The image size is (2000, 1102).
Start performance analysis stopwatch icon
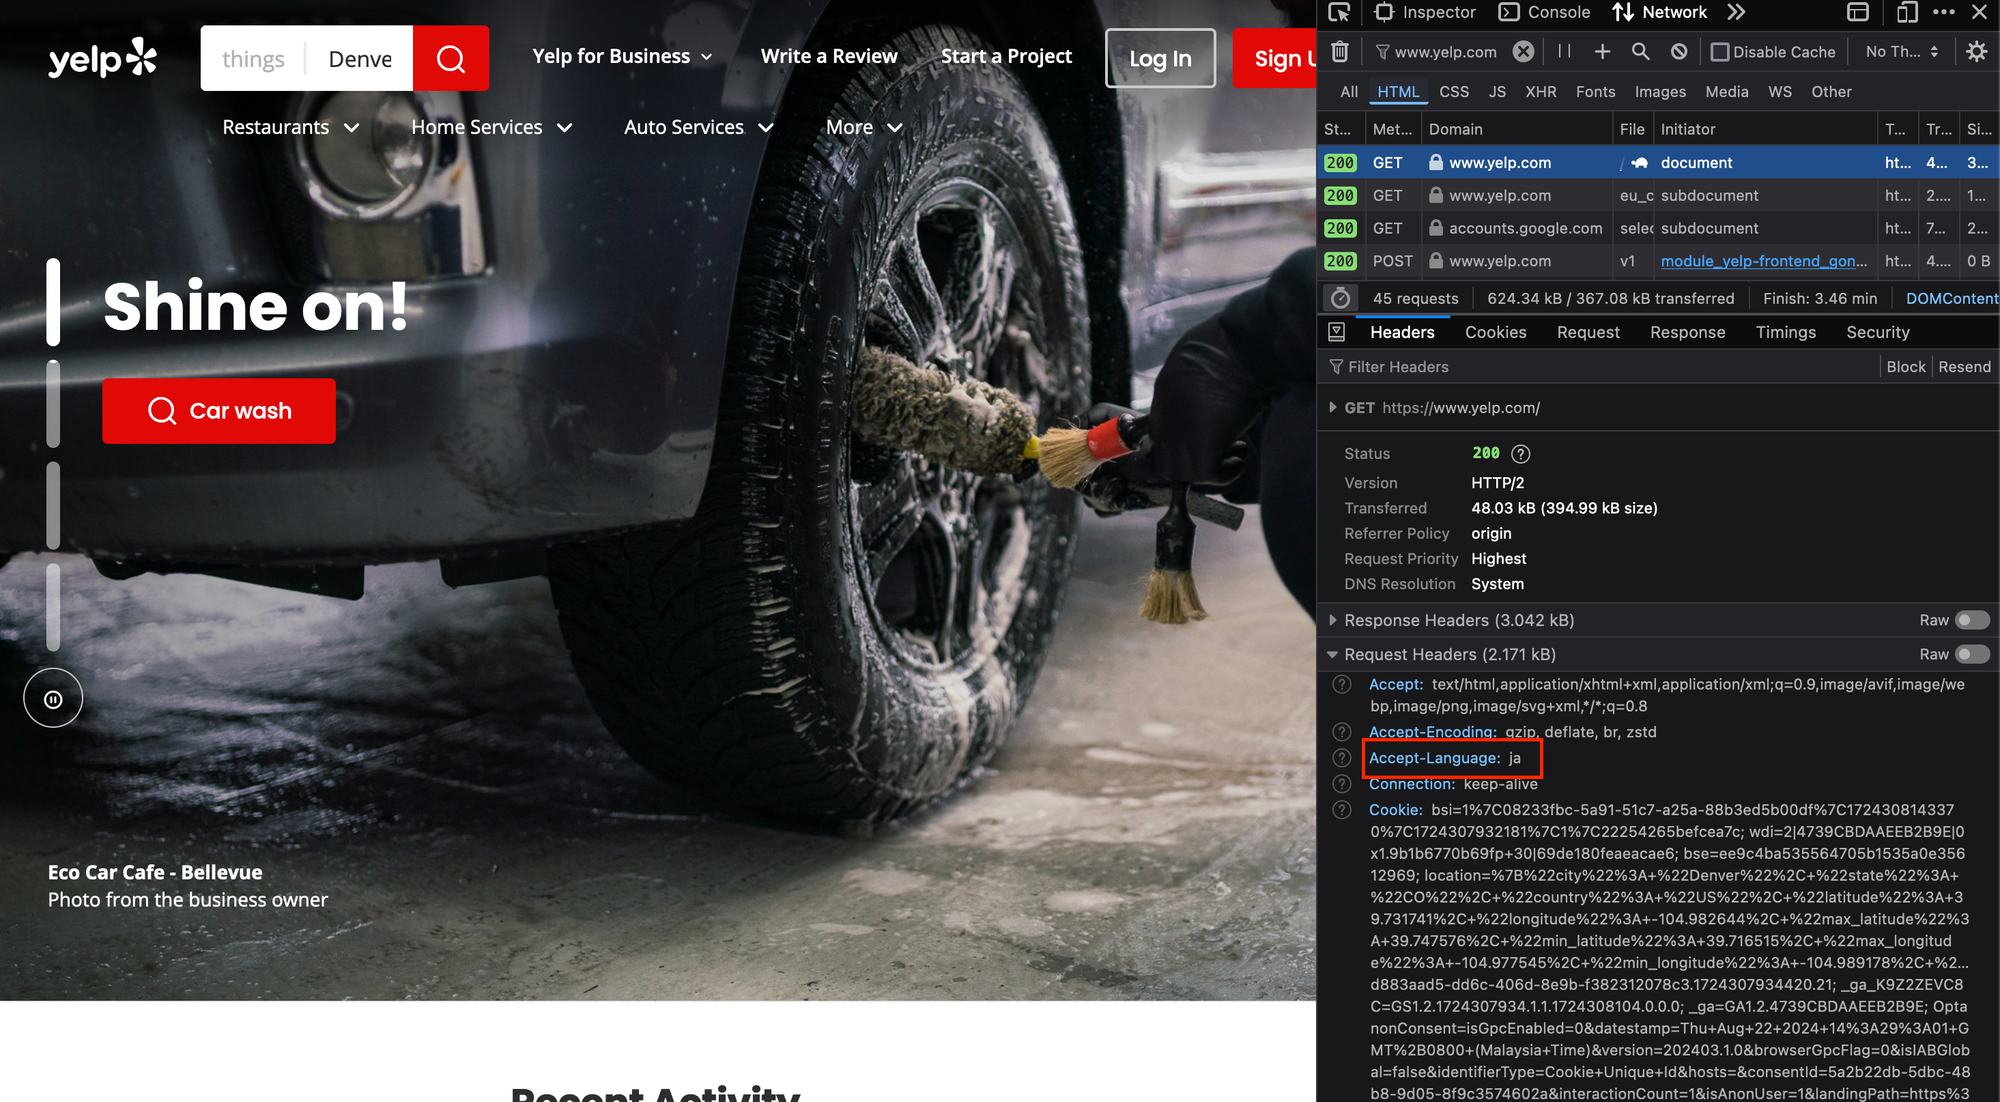pos(1340,298)
